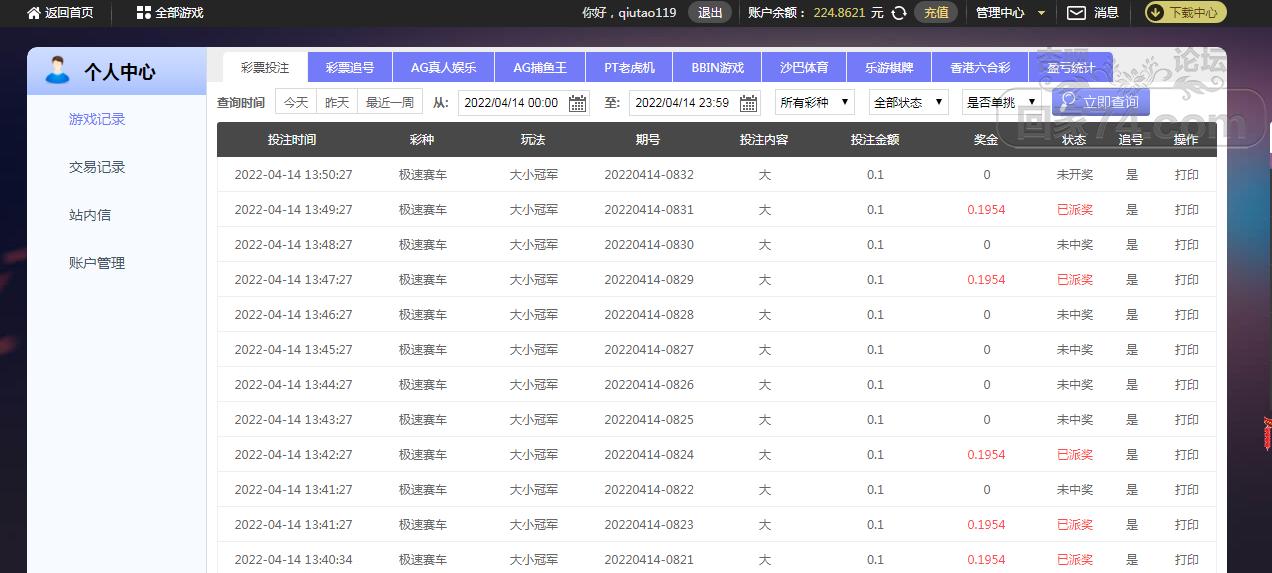The height and width of the screenshot is (573, 1272).
Task: Click 已派奖 status in row 0831
Action: (1075, 210)
